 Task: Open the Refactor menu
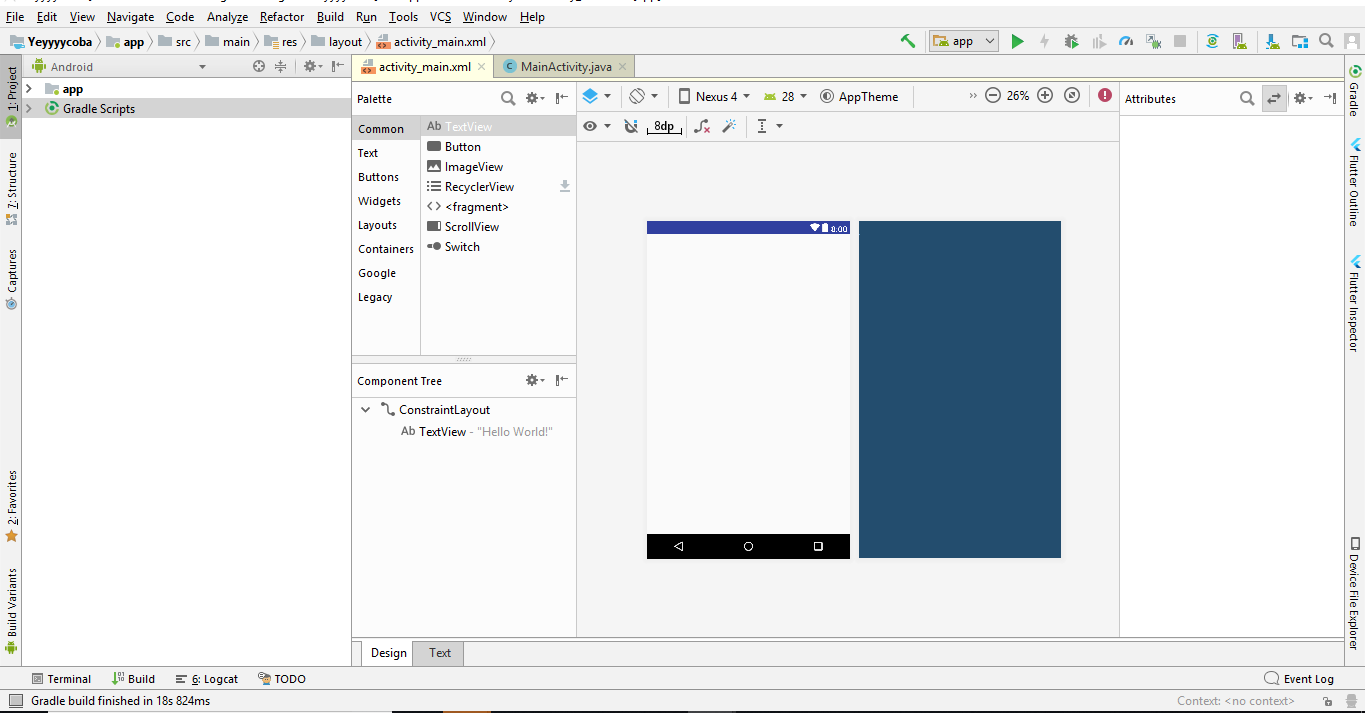pyautogui.click(x=281, y=17)
